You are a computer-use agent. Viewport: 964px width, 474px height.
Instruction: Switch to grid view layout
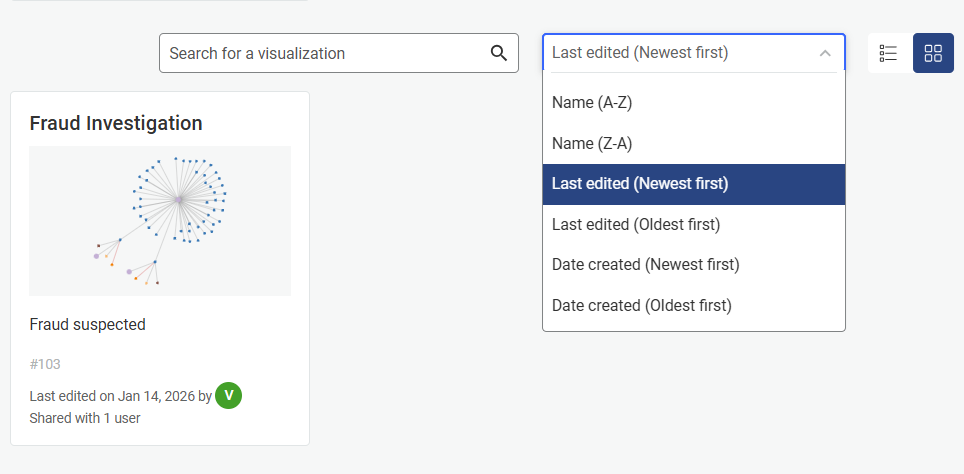933,53
